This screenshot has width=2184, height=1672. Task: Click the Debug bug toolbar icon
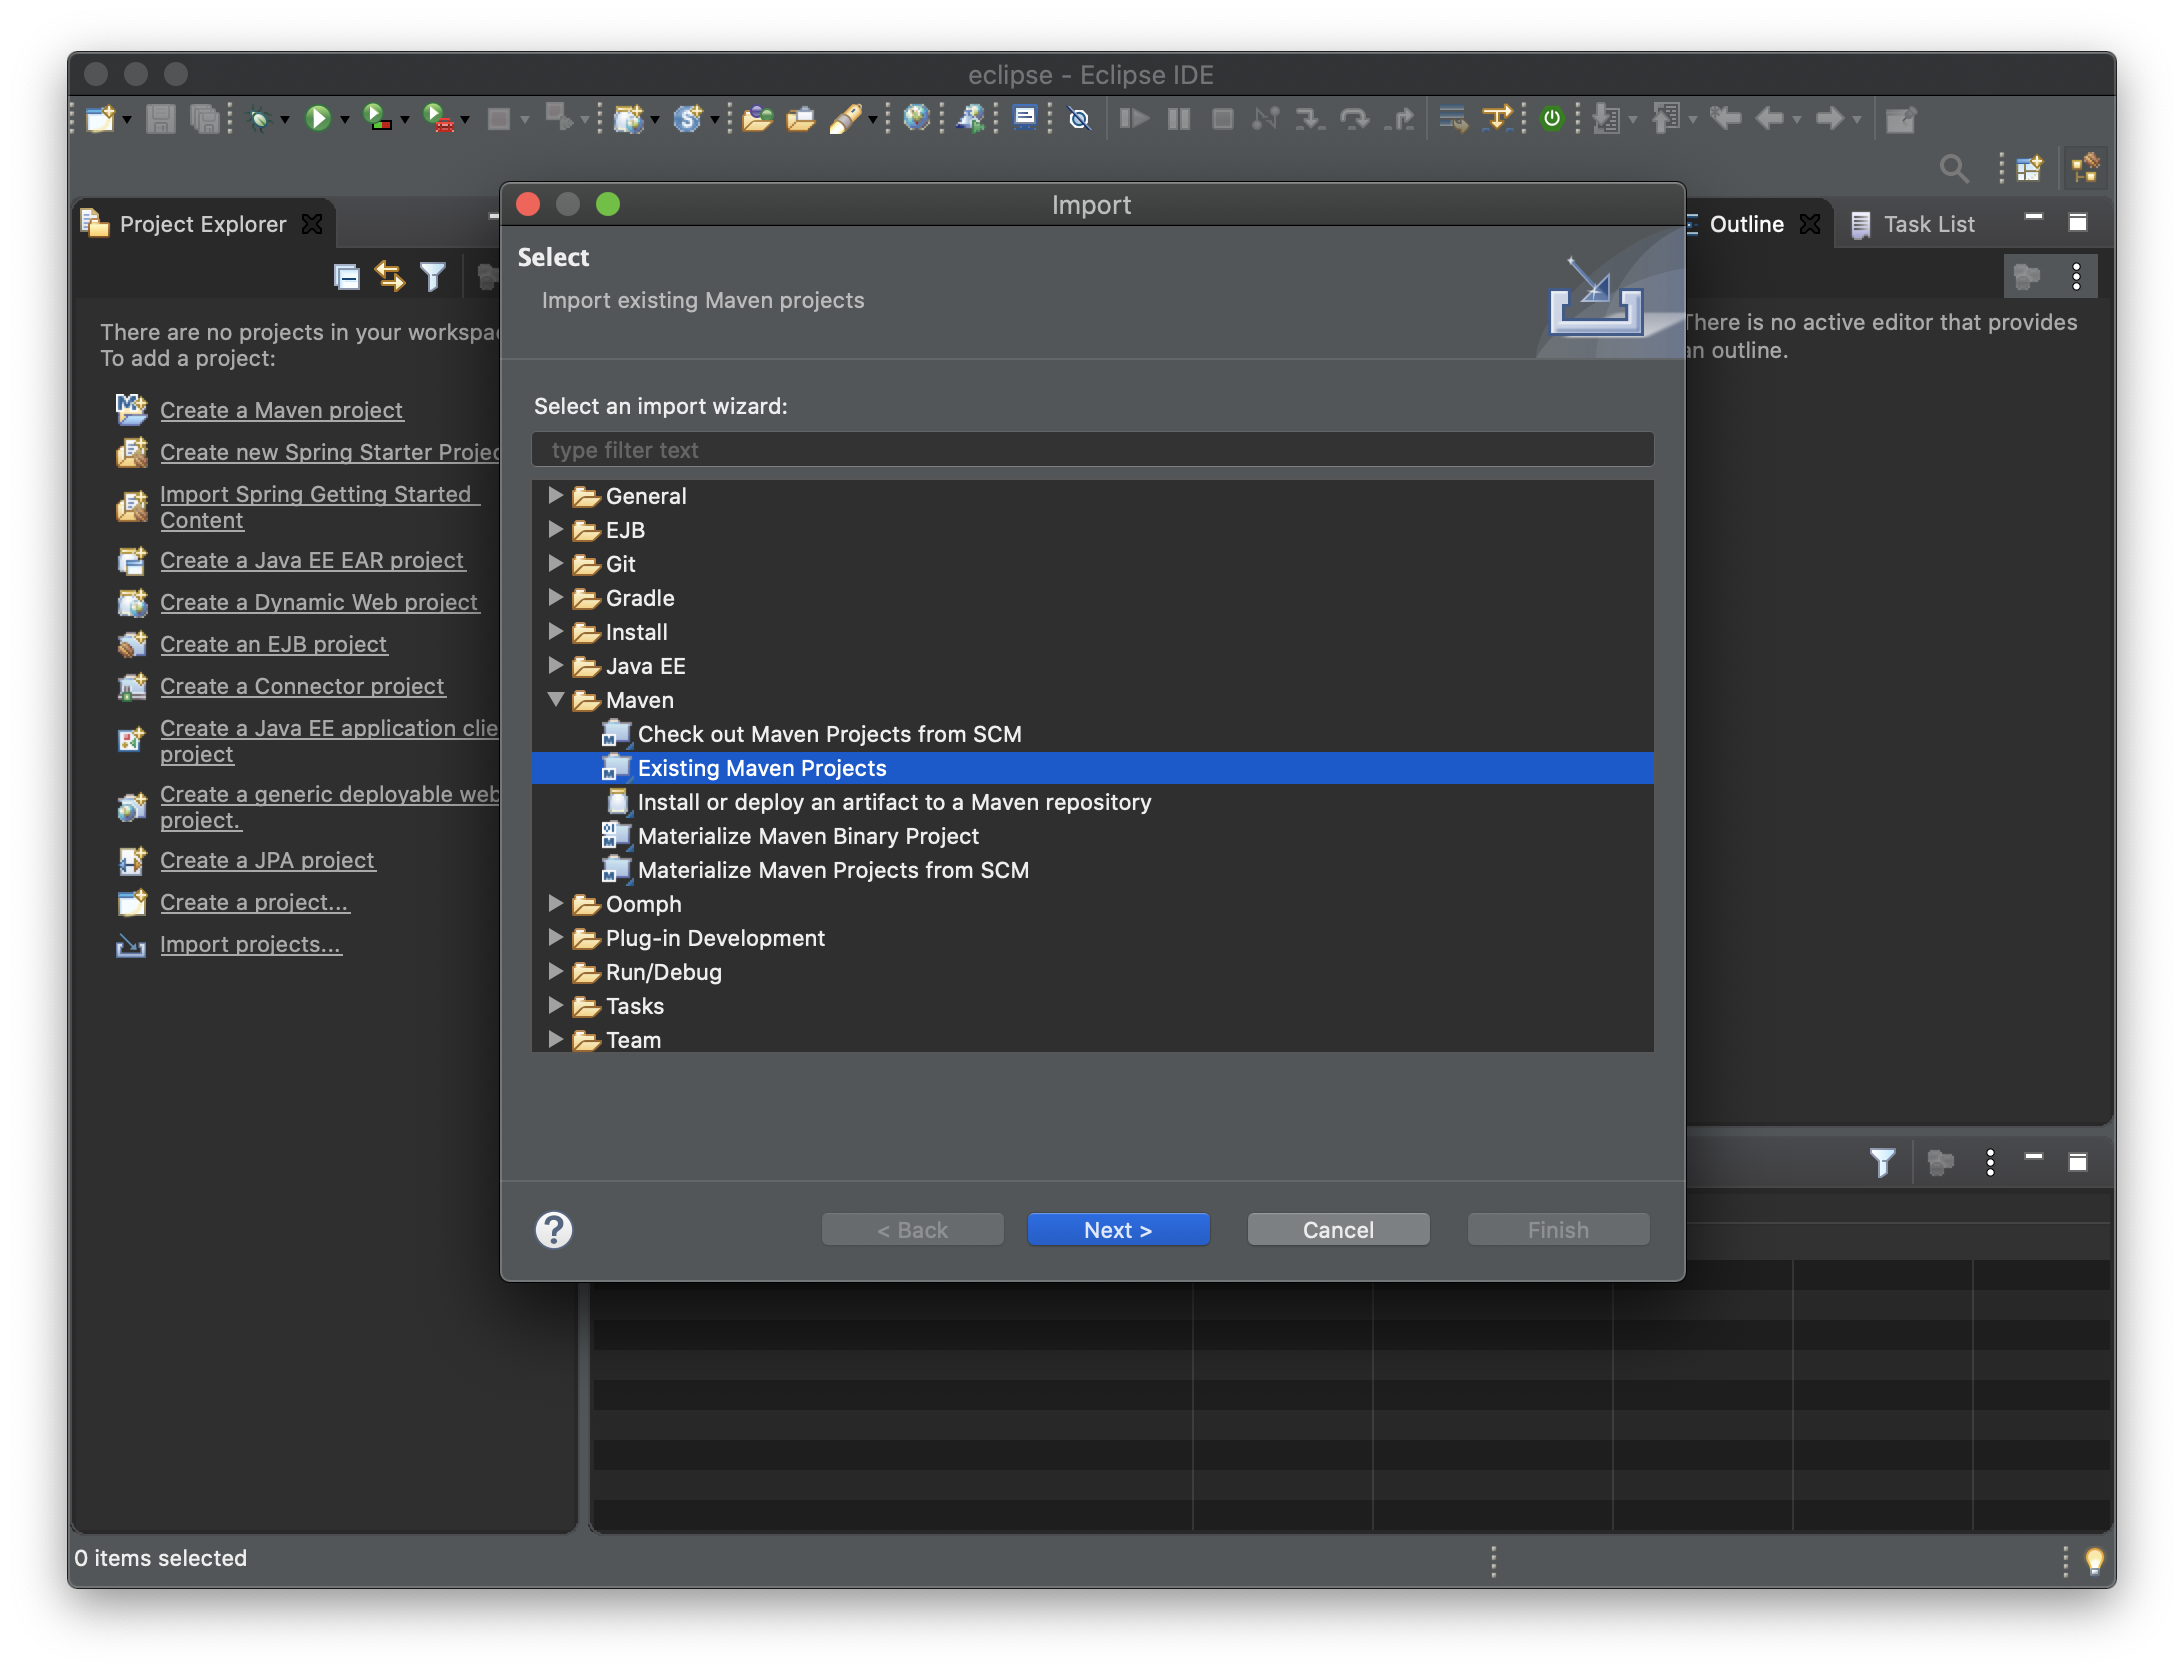[260, 119]
